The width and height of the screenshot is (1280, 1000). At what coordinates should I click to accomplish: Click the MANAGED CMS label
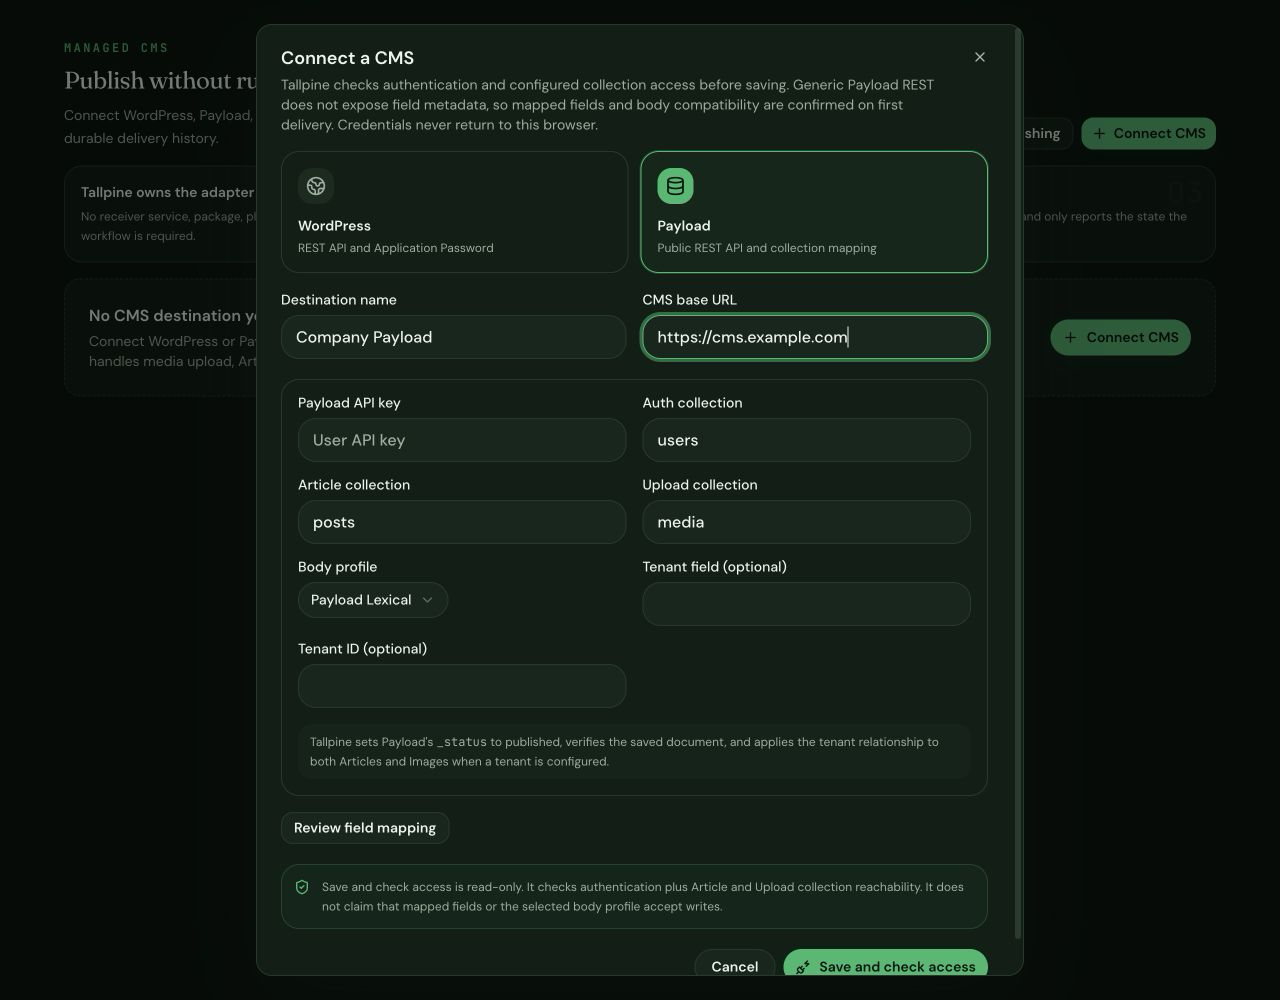click(x=116, y=48)
